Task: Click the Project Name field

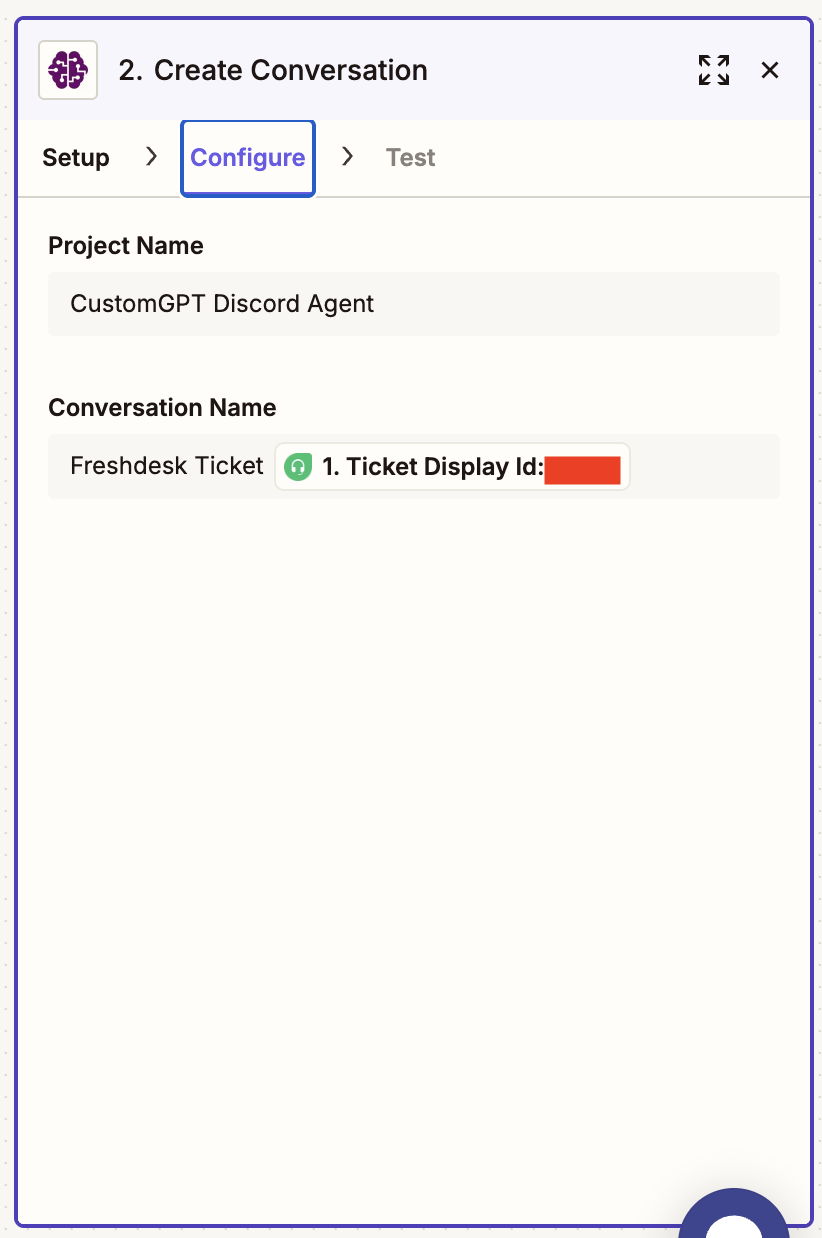Action: [414, 304]
